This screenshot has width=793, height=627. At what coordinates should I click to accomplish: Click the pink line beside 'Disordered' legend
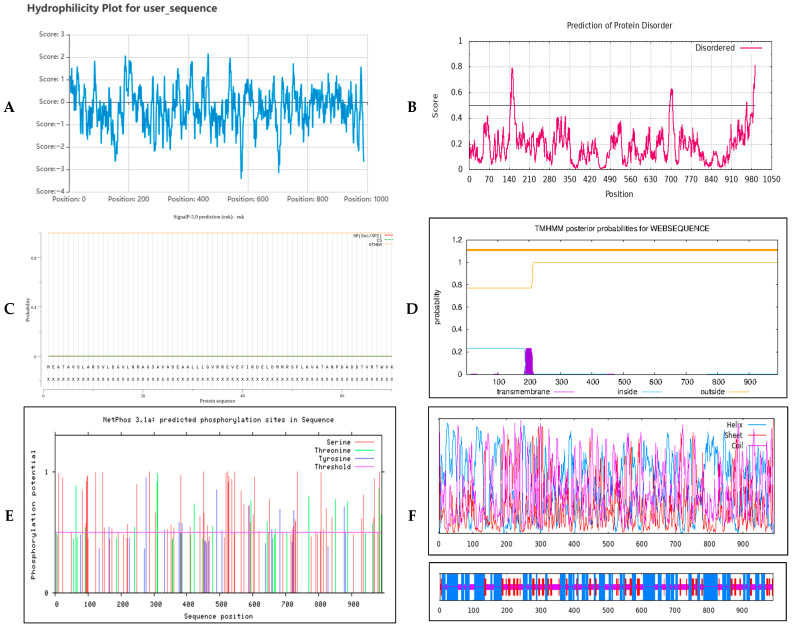click(752, 48)
